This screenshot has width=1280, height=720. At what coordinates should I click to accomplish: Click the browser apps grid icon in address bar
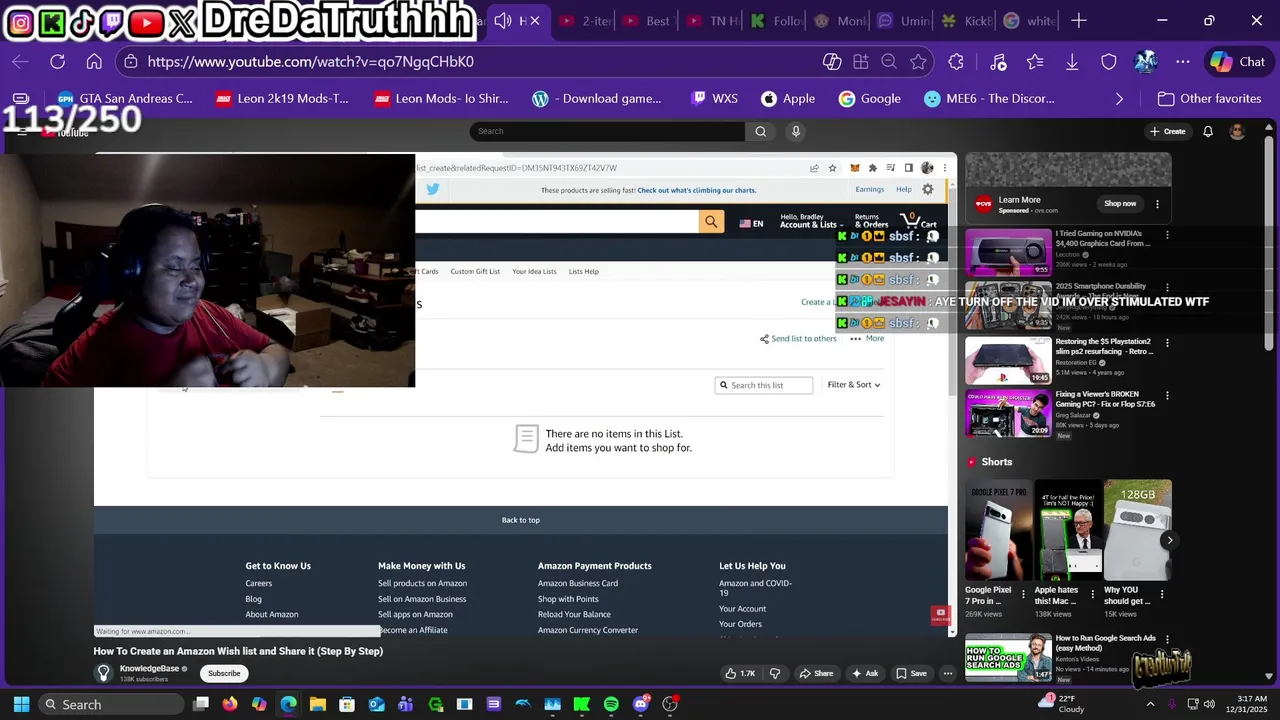click(861, 62)
